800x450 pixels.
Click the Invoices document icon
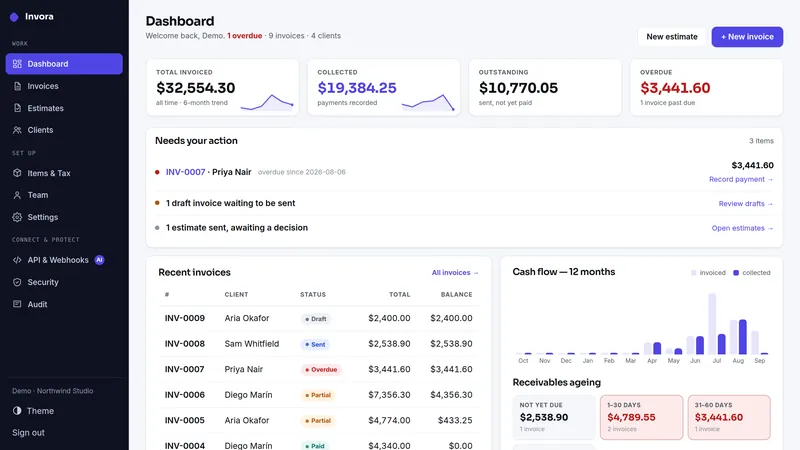(x=17, y=86)
